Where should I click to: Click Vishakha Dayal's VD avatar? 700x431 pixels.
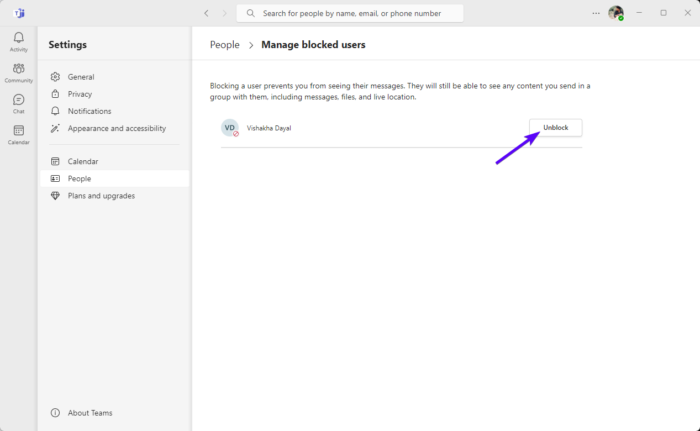[230, 128]
